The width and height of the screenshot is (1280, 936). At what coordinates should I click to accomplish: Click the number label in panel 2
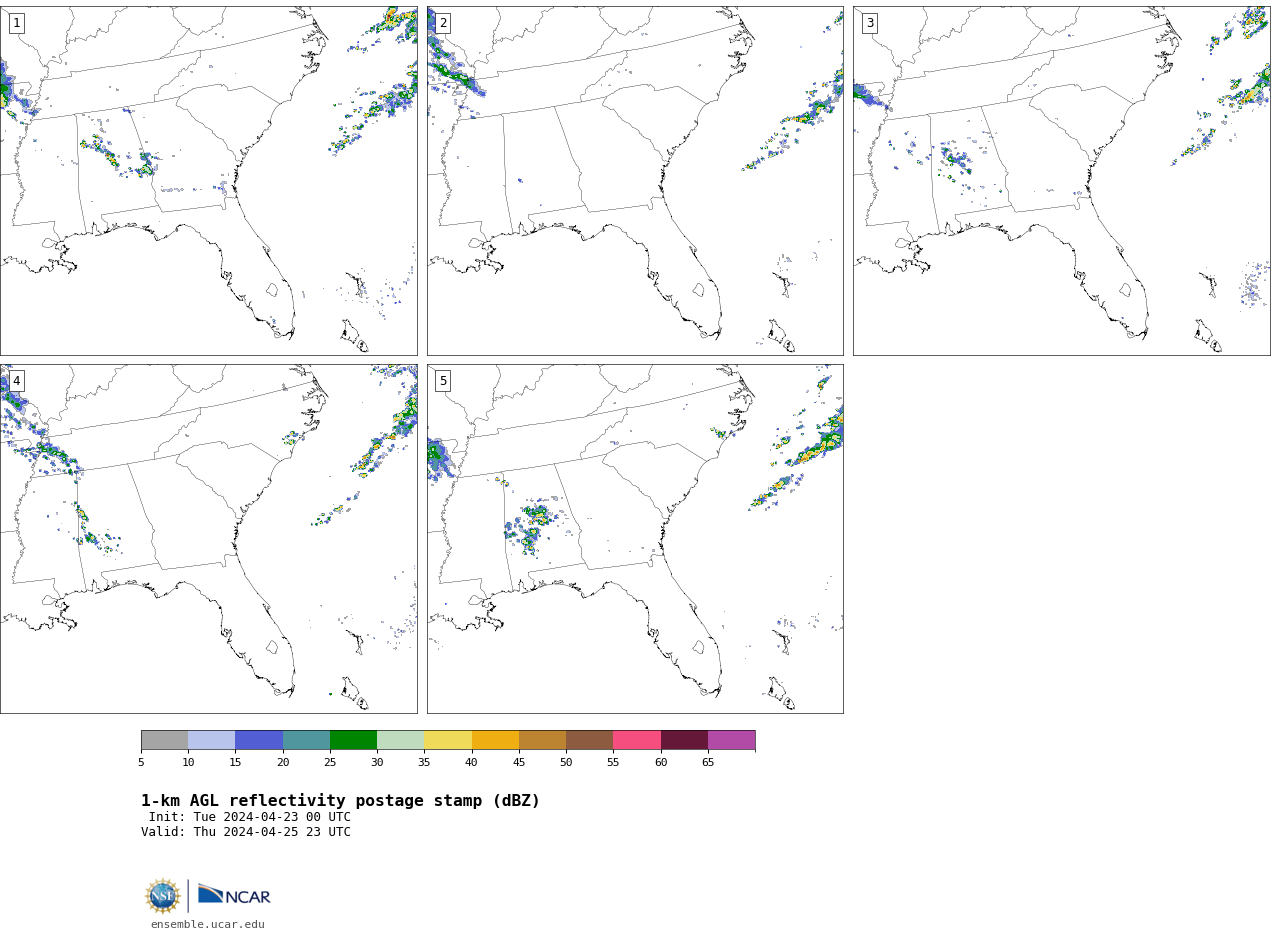pos(443,23)
